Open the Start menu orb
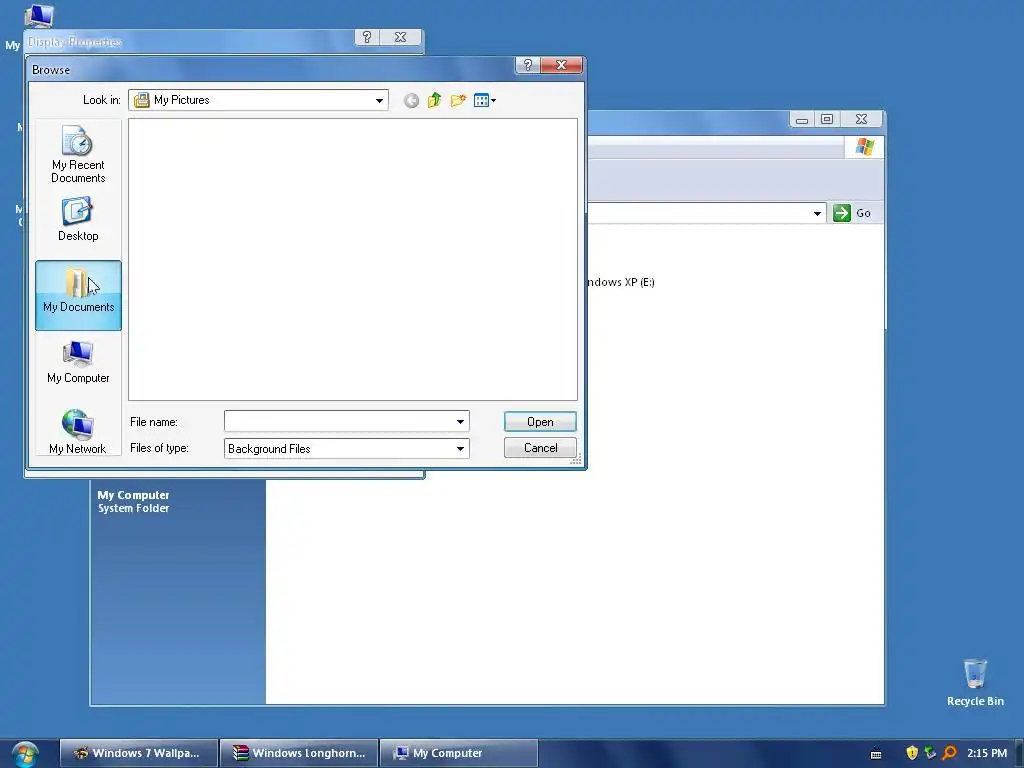Image resolution: width=1024 pixels, height=768 pixels. click(x=25, y=754)
